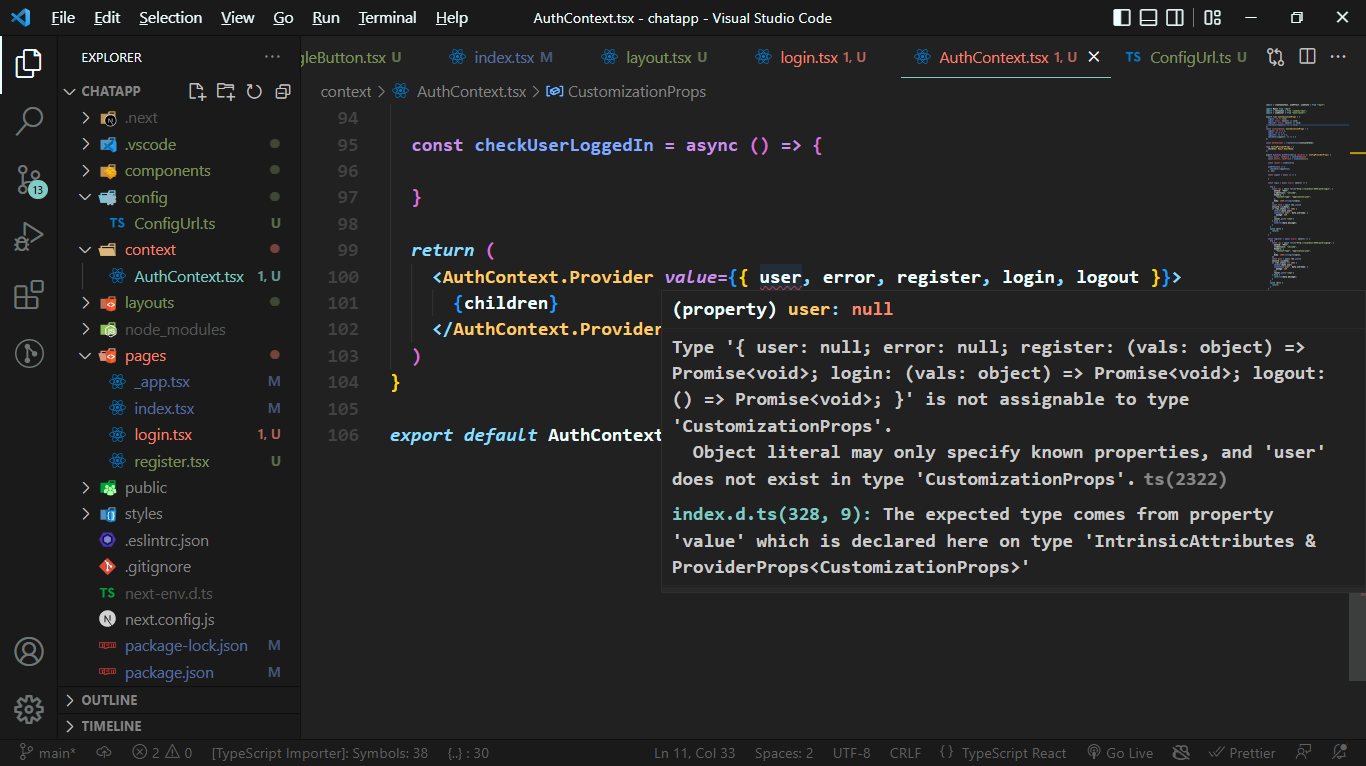The height and width of the screenshot is (766, 1366).
Task: Click line number 100 in the gutter
Action: click(343, 277)
